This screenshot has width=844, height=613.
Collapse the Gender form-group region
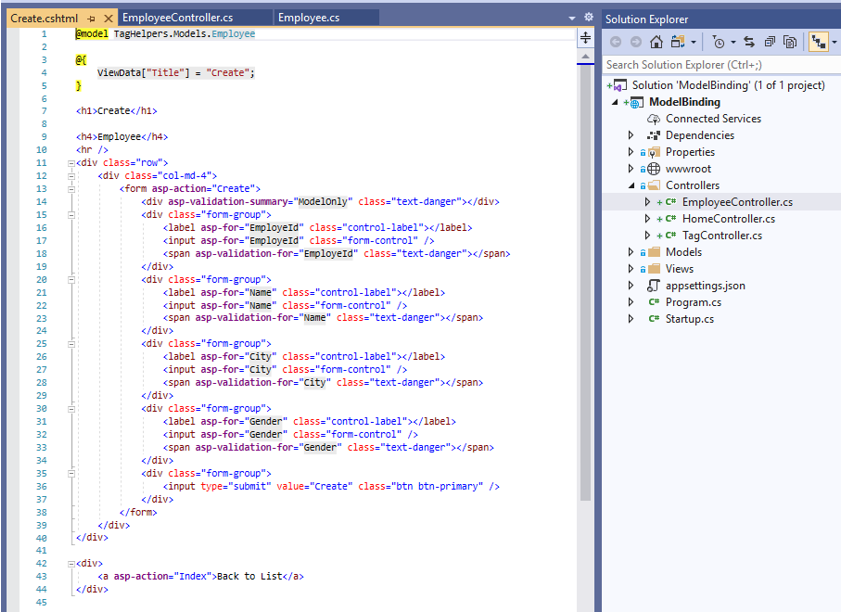pyautogui.click(x=71, y=409)
